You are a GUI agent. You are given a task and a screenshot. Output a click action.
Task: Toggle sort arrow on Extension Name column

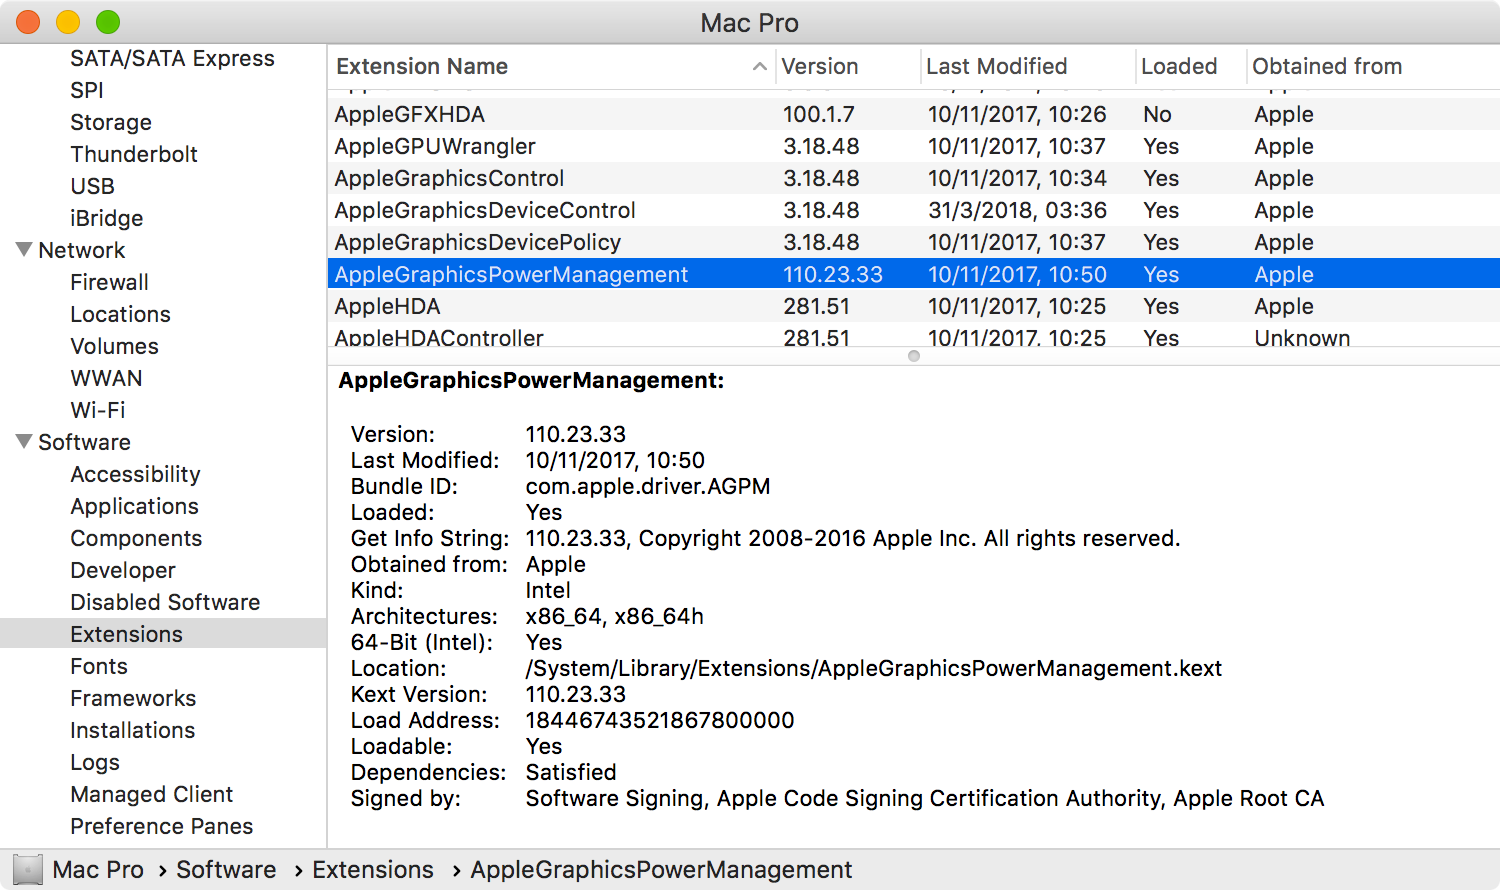(760, 67)
